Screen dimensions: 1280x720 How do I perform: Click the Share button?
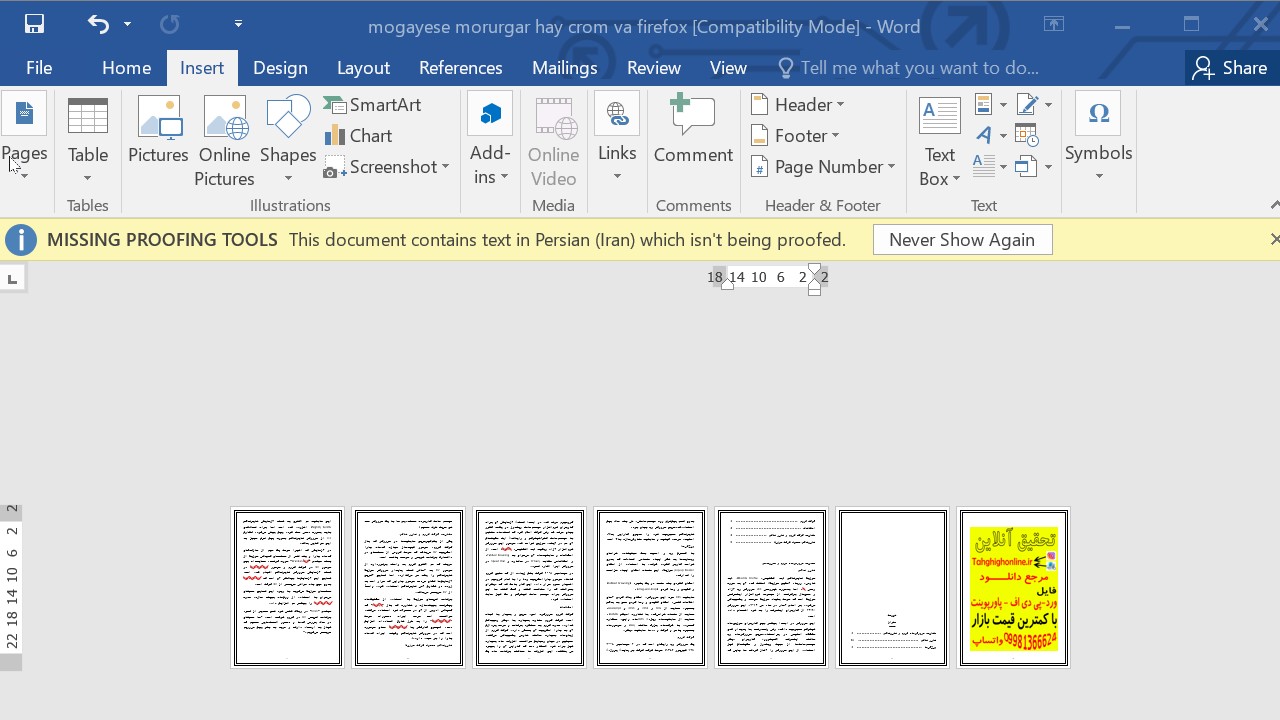tap(1230, 68)
